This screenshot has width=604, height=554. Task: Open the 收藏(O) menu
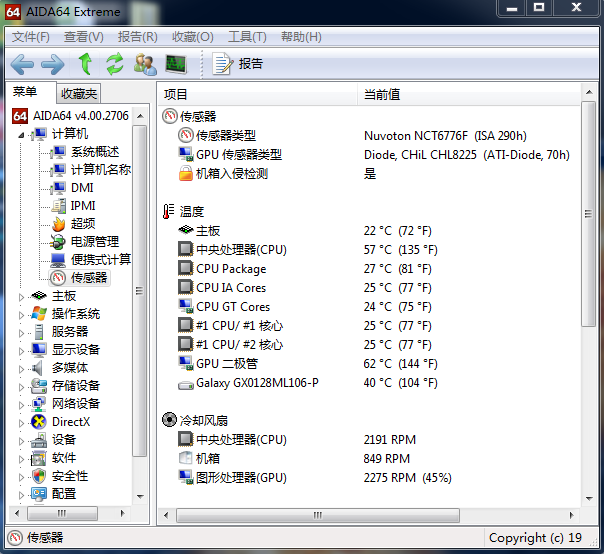tap(193, 37)
